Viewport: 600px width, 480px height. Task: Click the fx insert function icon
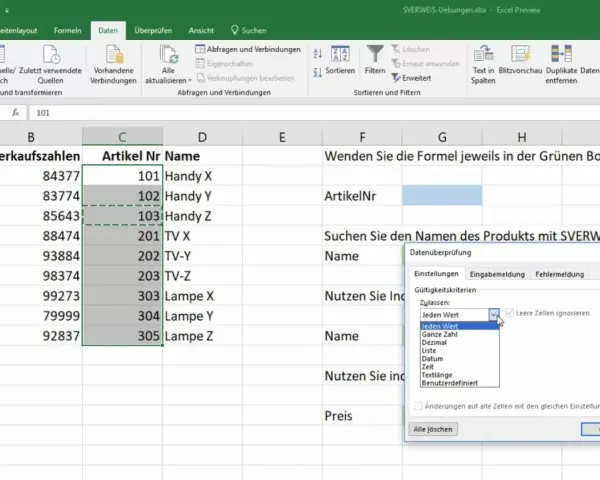(x=15, y=113)
